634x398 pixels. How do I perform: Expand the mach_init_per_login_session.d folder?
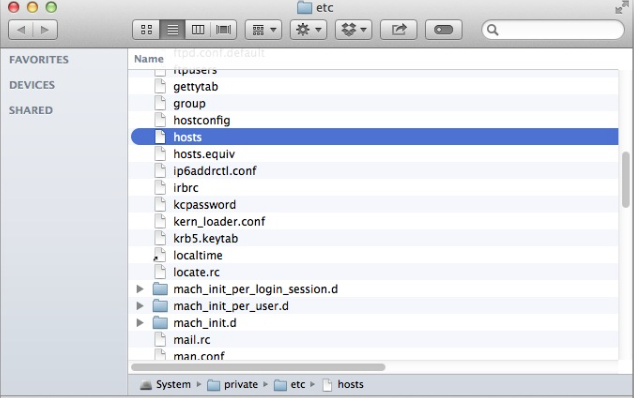140,289
